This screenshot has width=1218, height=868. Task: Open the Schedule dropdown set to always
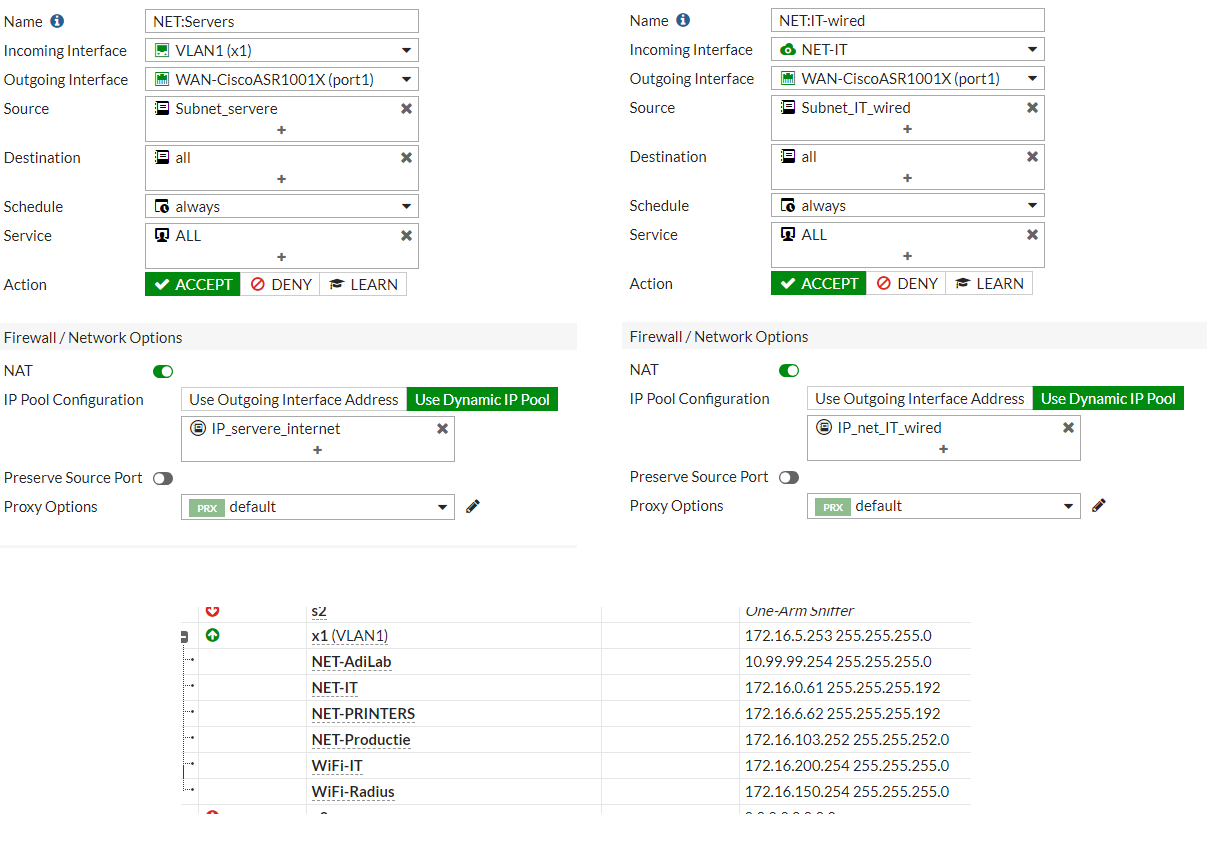[281, 205]
